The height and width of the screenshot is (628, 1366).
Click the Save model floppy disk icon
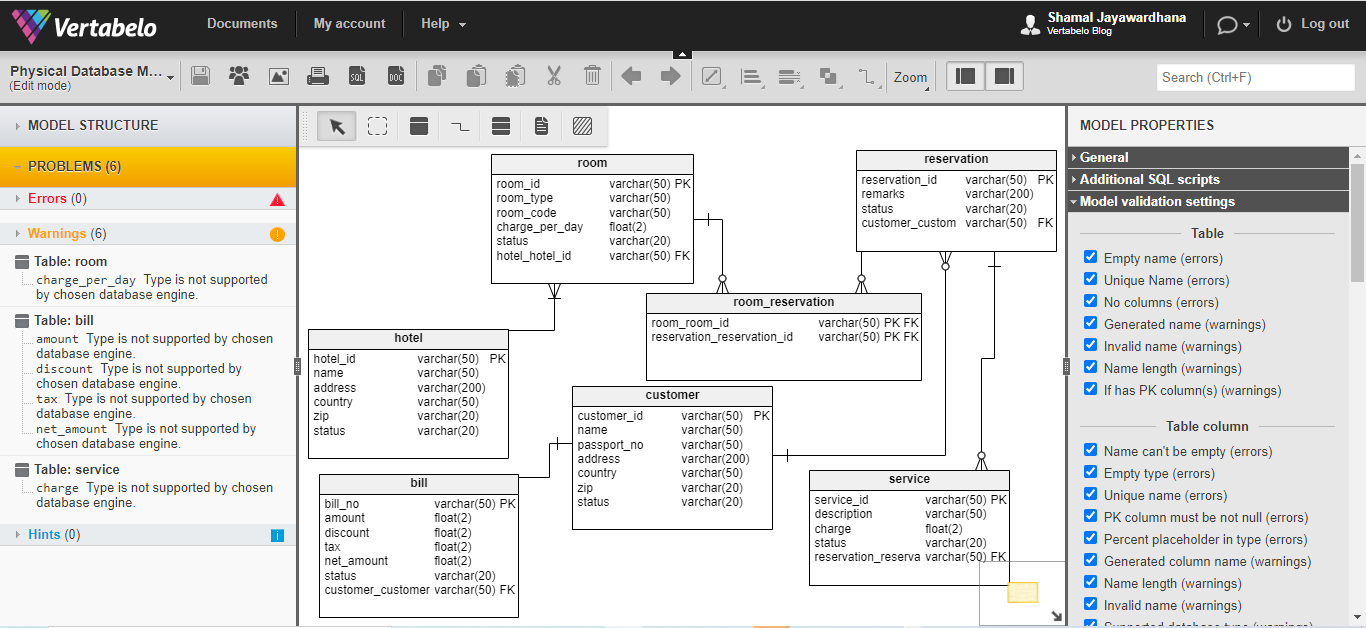click(200, 76)
